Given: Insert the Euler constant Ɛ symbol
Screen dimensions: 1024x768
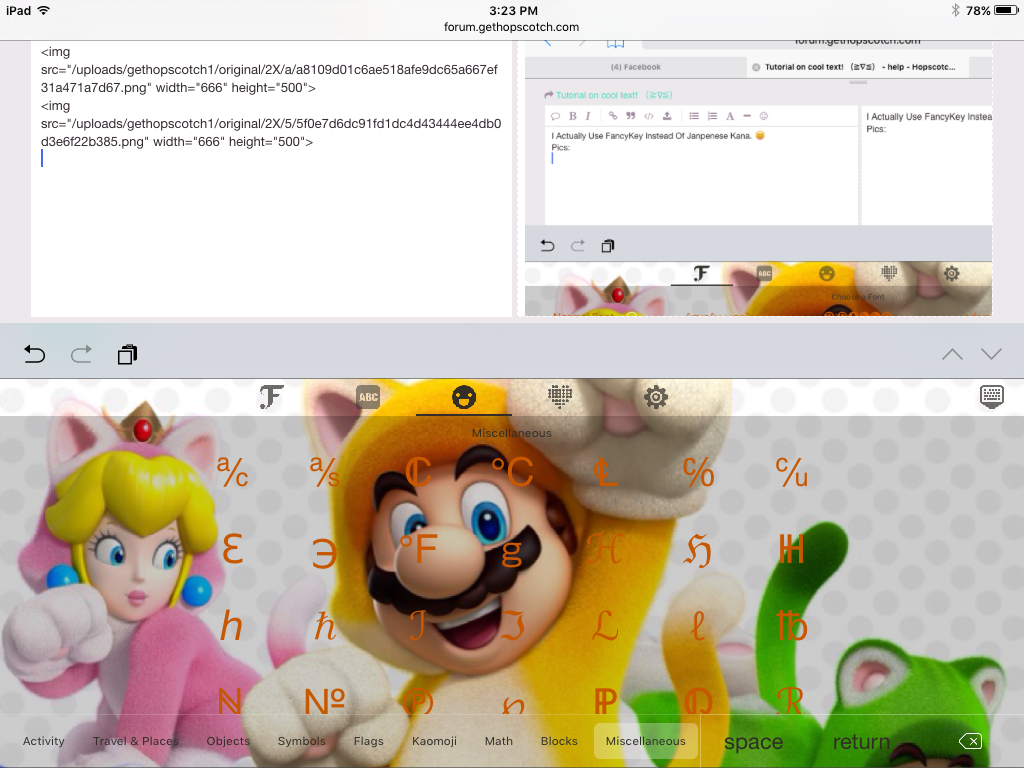Looking at the screenshot, I should pyautogui.click(x=232, y=549).
